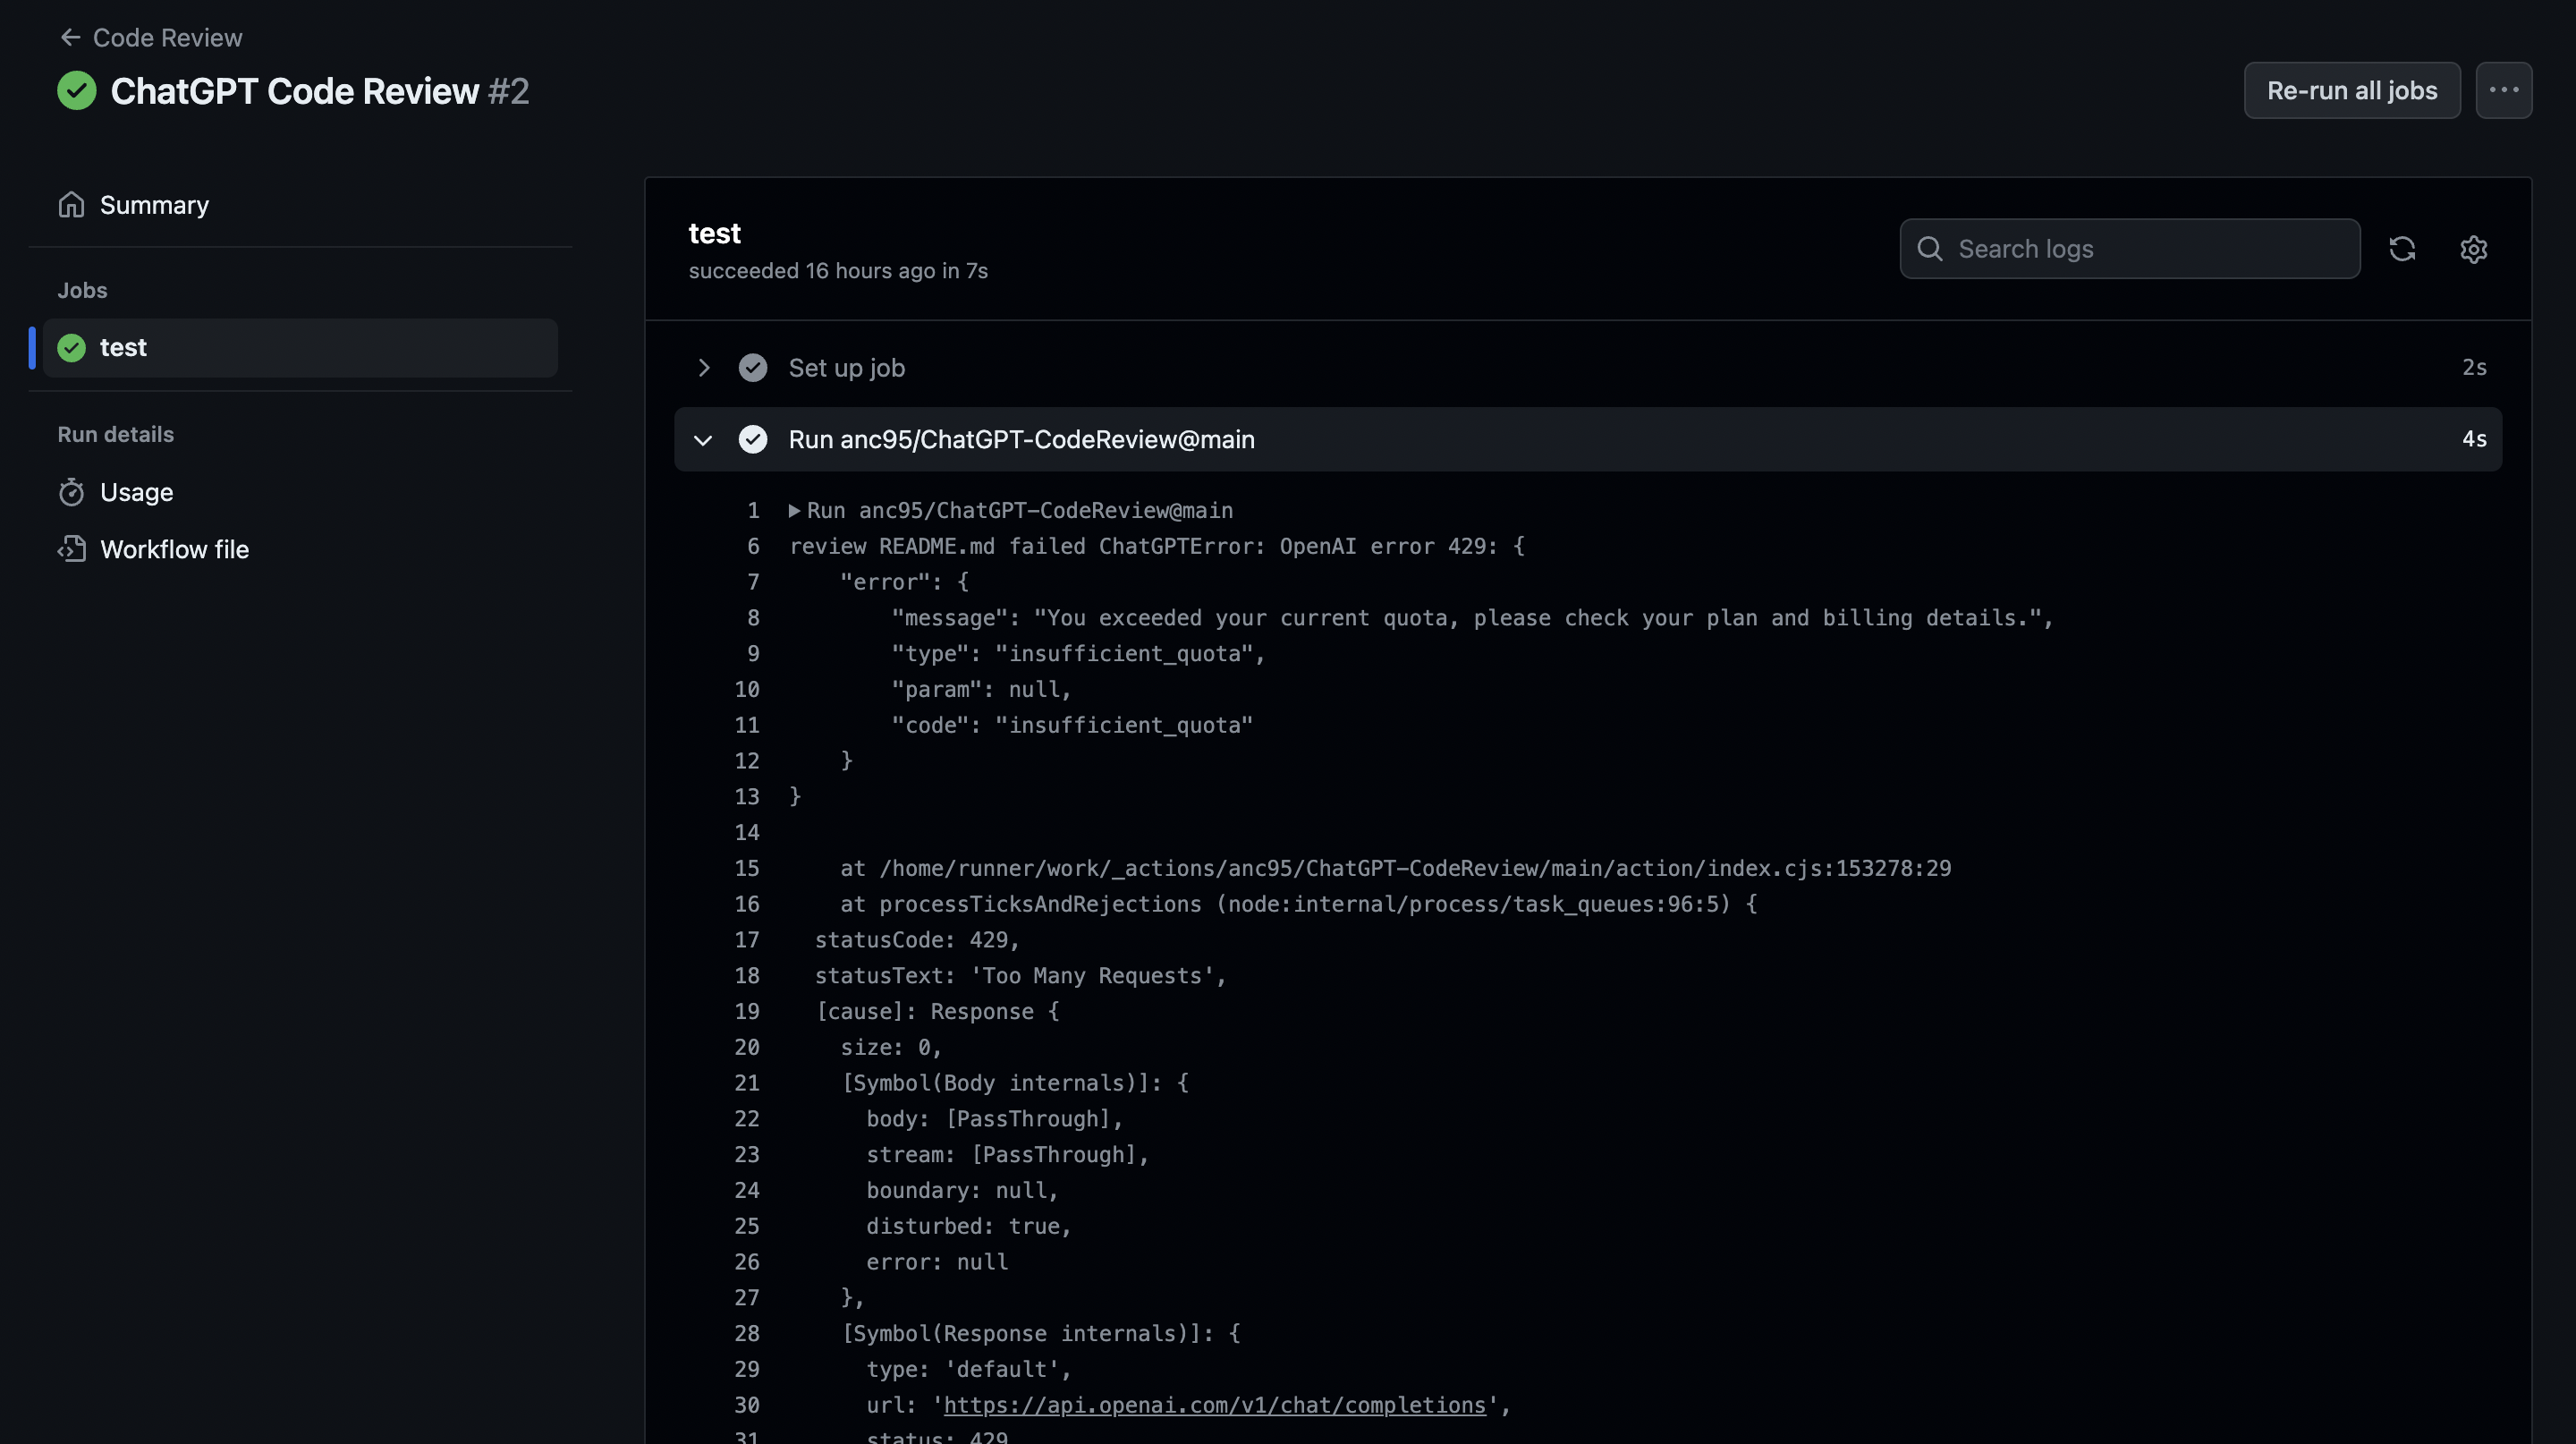Expand the Set up job step
The image size is (2576, 1444).
click(704, 368)
